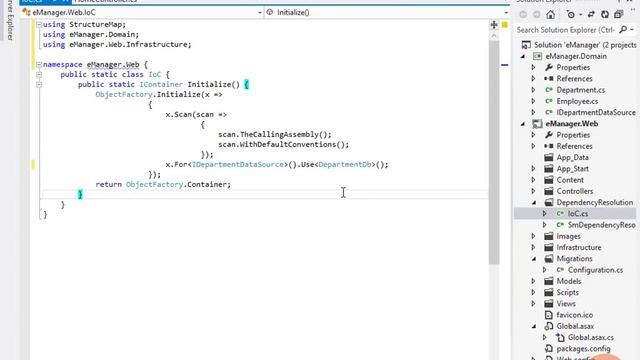Viewport: 640px width, 360px height.
Task: Open the Pending Changes Filter dropdown arrow
Action: 580,15
